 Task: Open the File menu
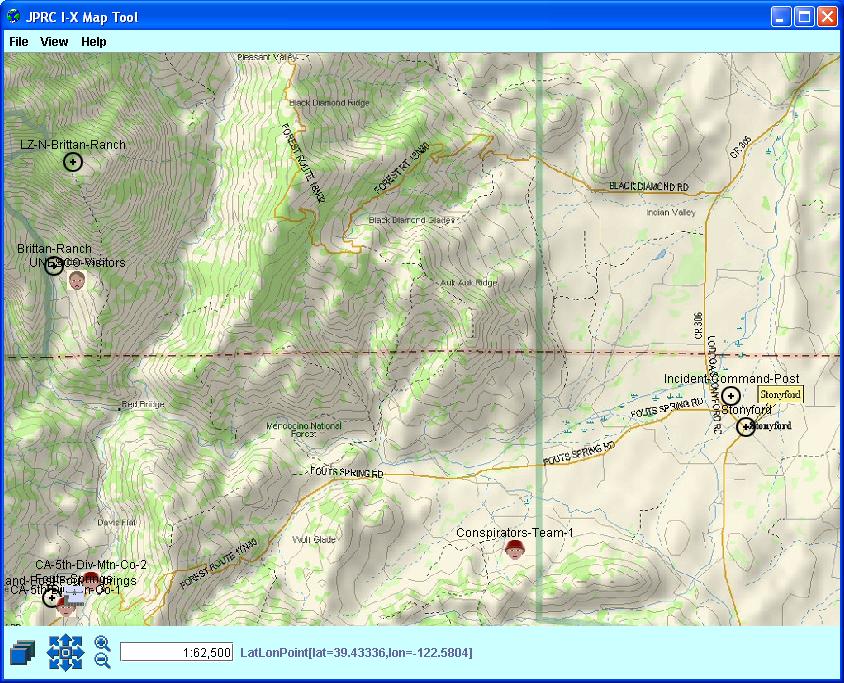click(x=19, y=42)
